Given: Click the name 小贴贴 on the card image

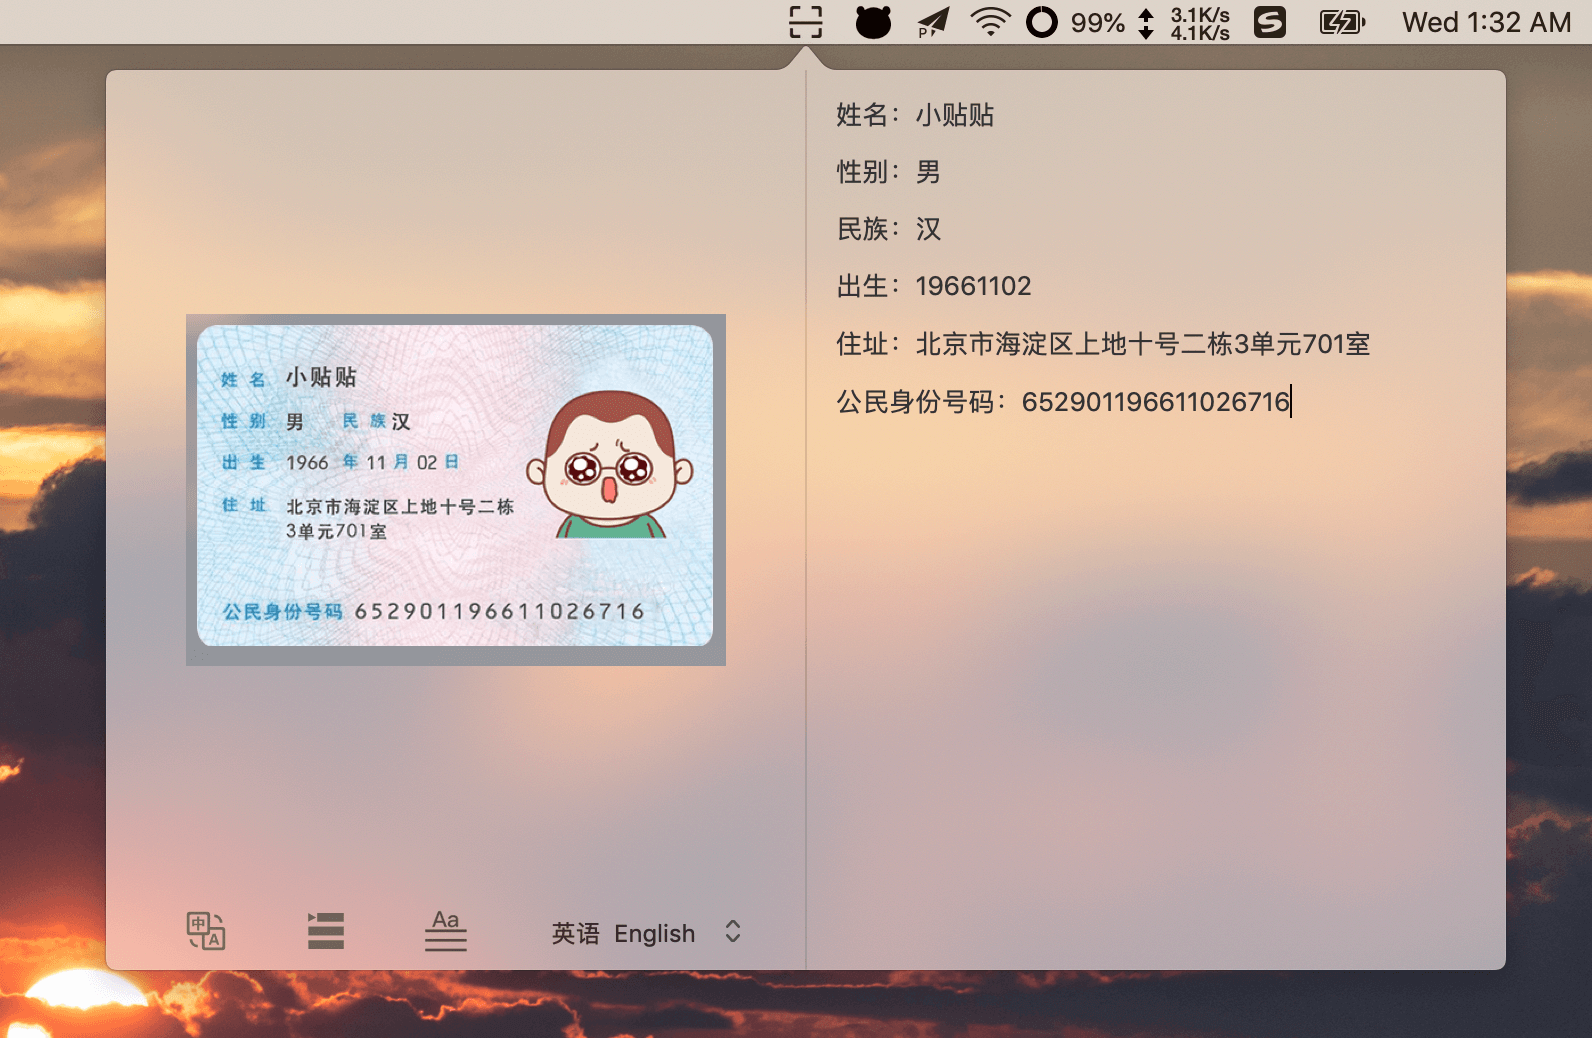Looking at the screenshot, I should 321,377.
